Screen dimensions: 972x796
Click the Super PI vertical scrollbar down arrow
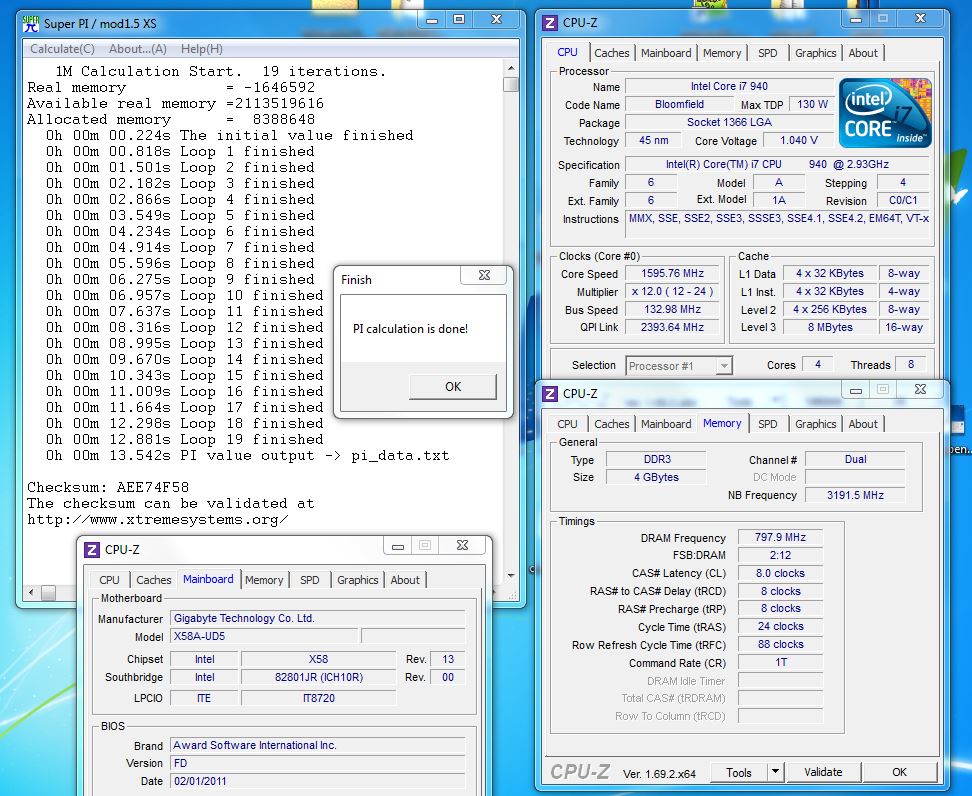(x=511, y=576)
